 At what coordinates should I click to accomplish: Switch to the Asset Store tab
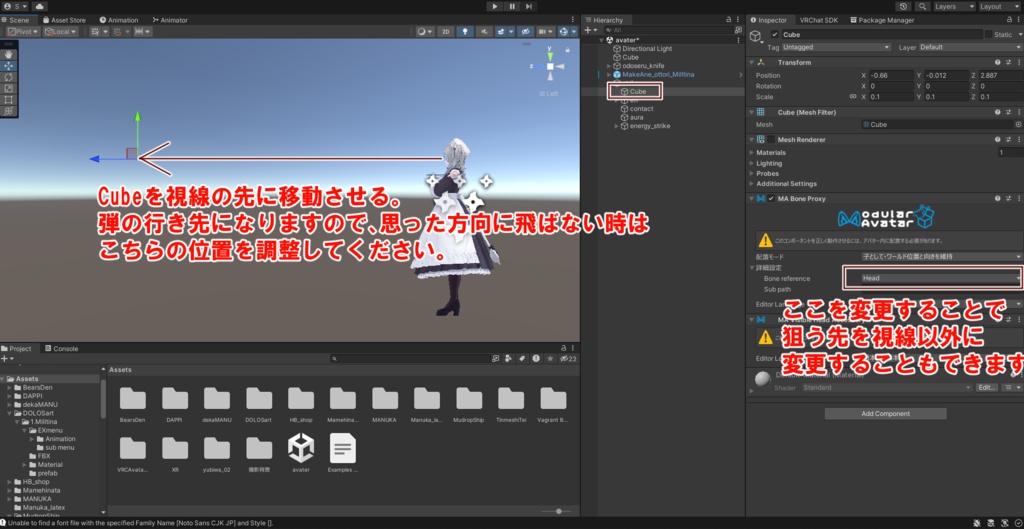(x=63, y=20)
